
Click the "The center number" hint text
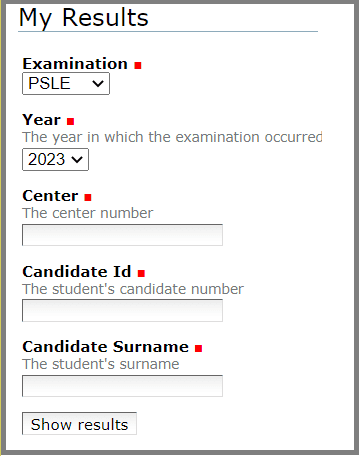[88, 213]
